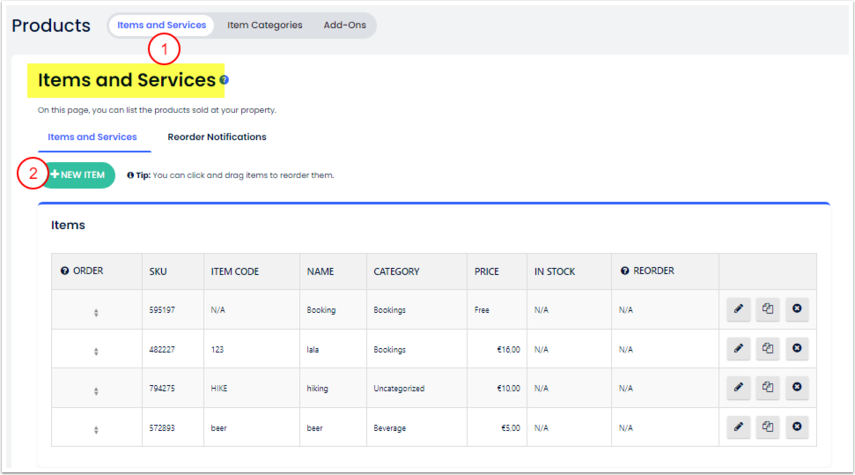Click the hiking item name cell
The height and width of the screenshot is (475, 855).
pos(320,388)
